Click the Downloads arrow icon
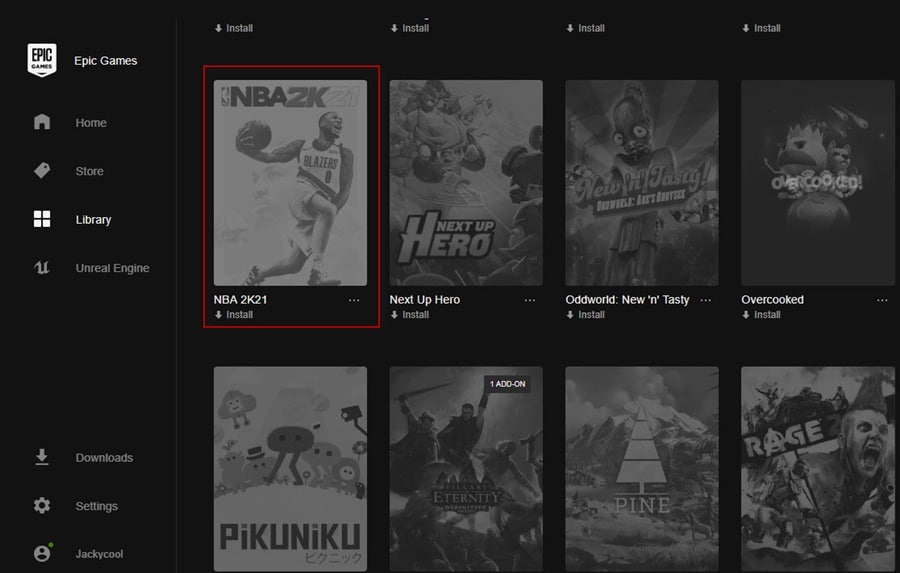The image size is (900, 573). click(x=42, y=457)
